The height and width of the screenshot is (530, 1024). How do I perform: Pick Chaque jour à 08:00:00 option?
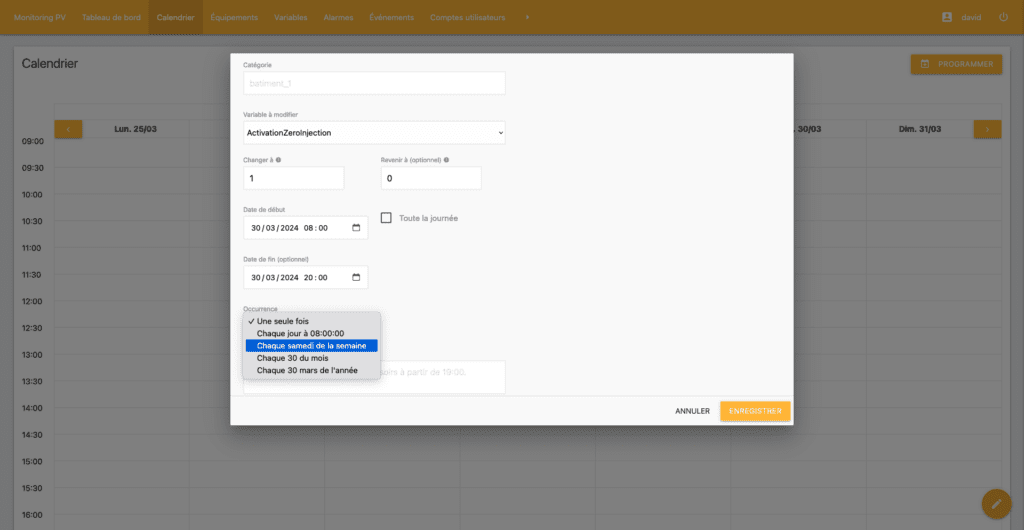point(300,333)
